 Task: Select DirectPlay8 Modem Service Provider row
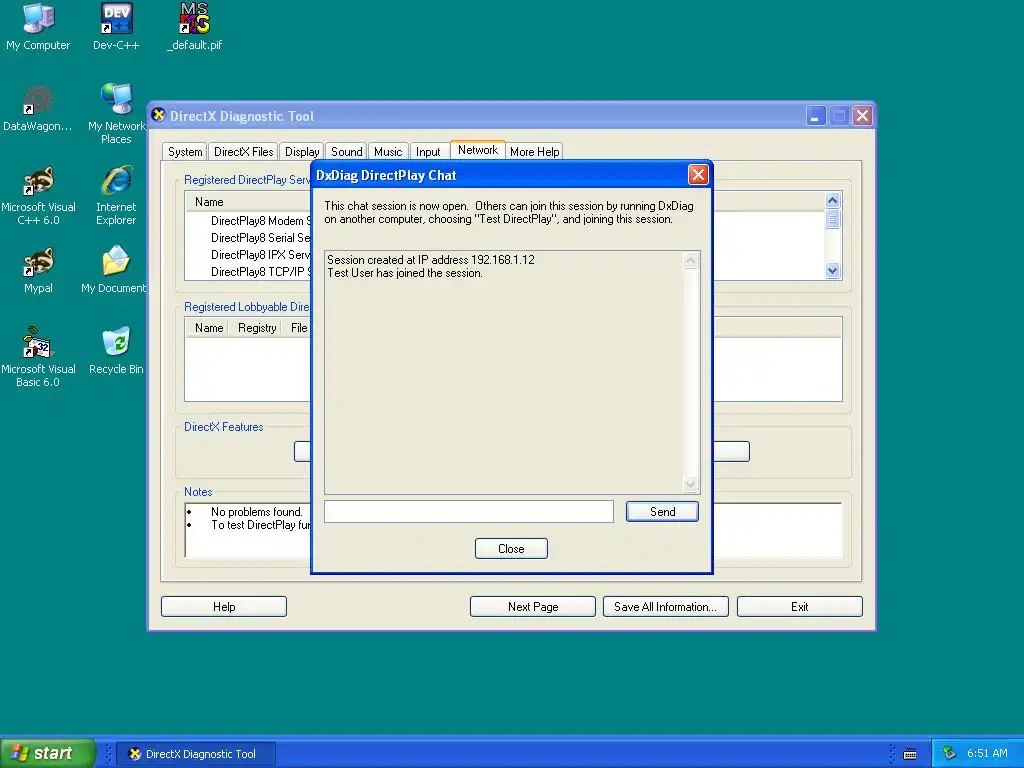[x=261, y=221]
